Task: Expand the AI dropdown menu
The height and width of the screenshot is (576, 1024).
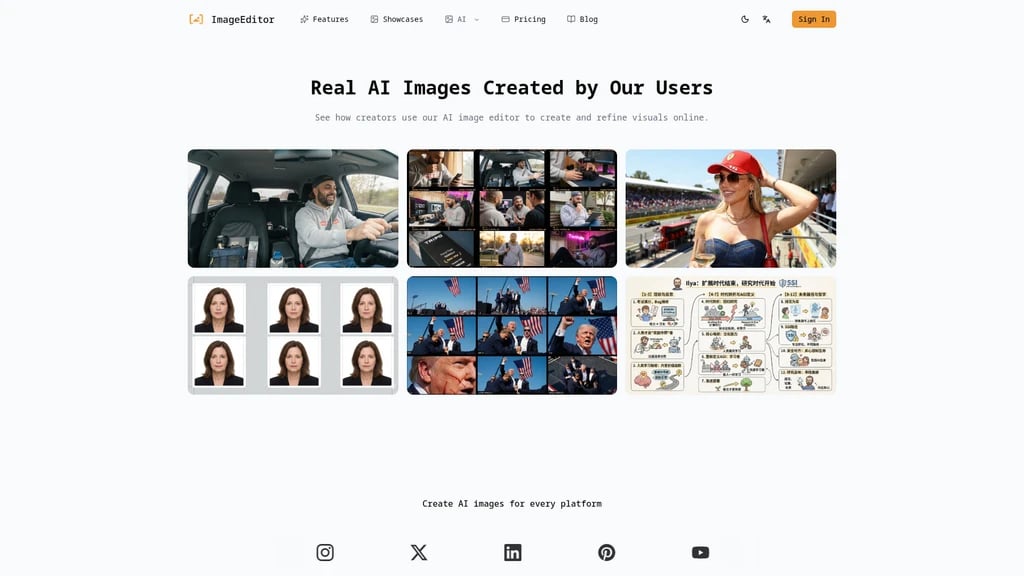Action: tap(462, 19)
